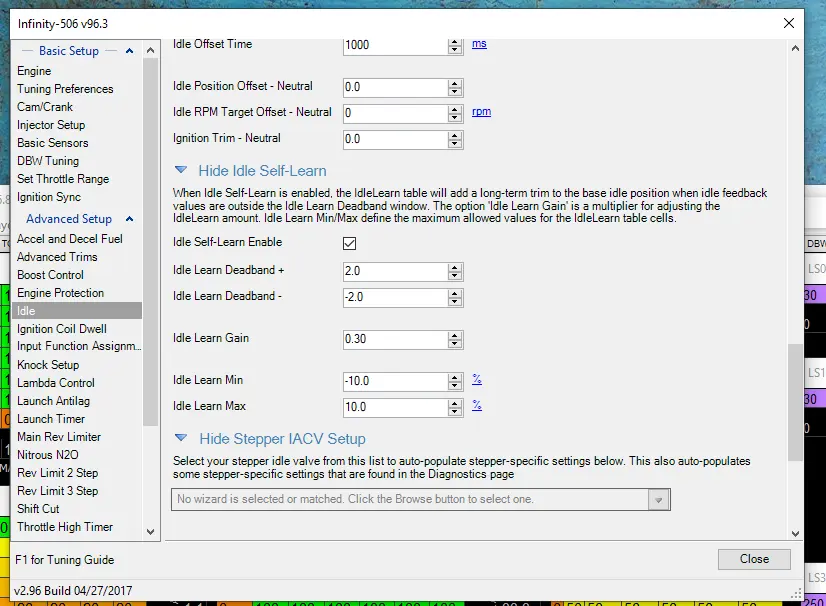Open the Cam/Crank page
The height and width of the screenshot is (606, 826).
point(45,106)
